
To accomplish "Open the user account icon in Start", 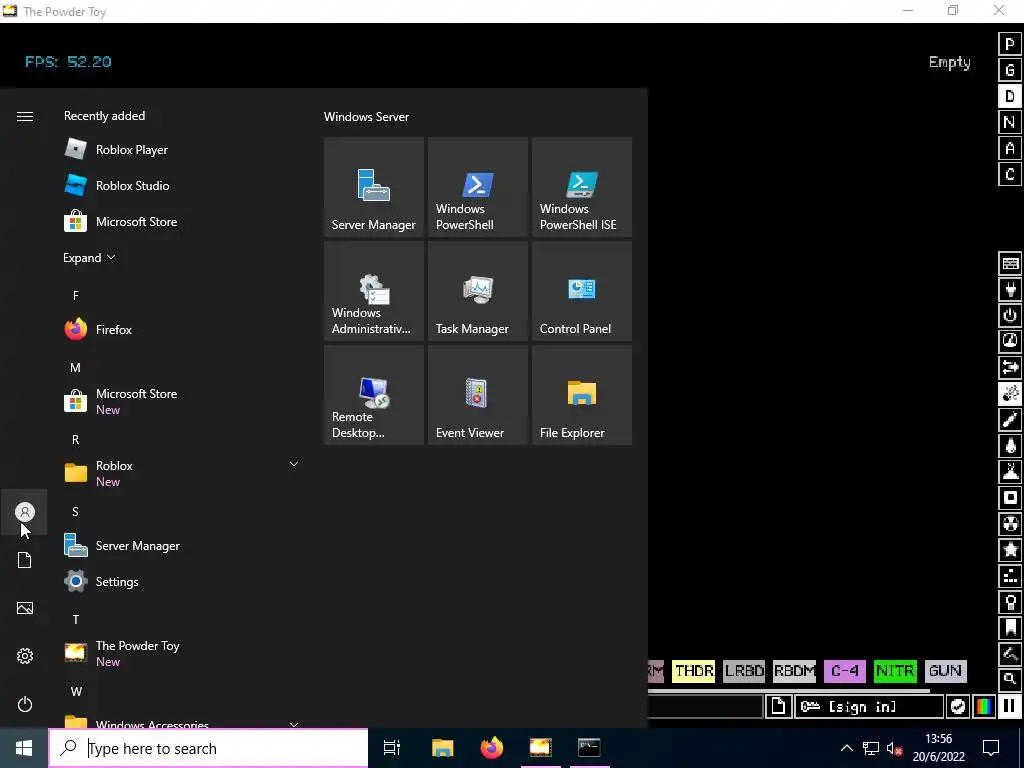I will click(x=25, y=512).
